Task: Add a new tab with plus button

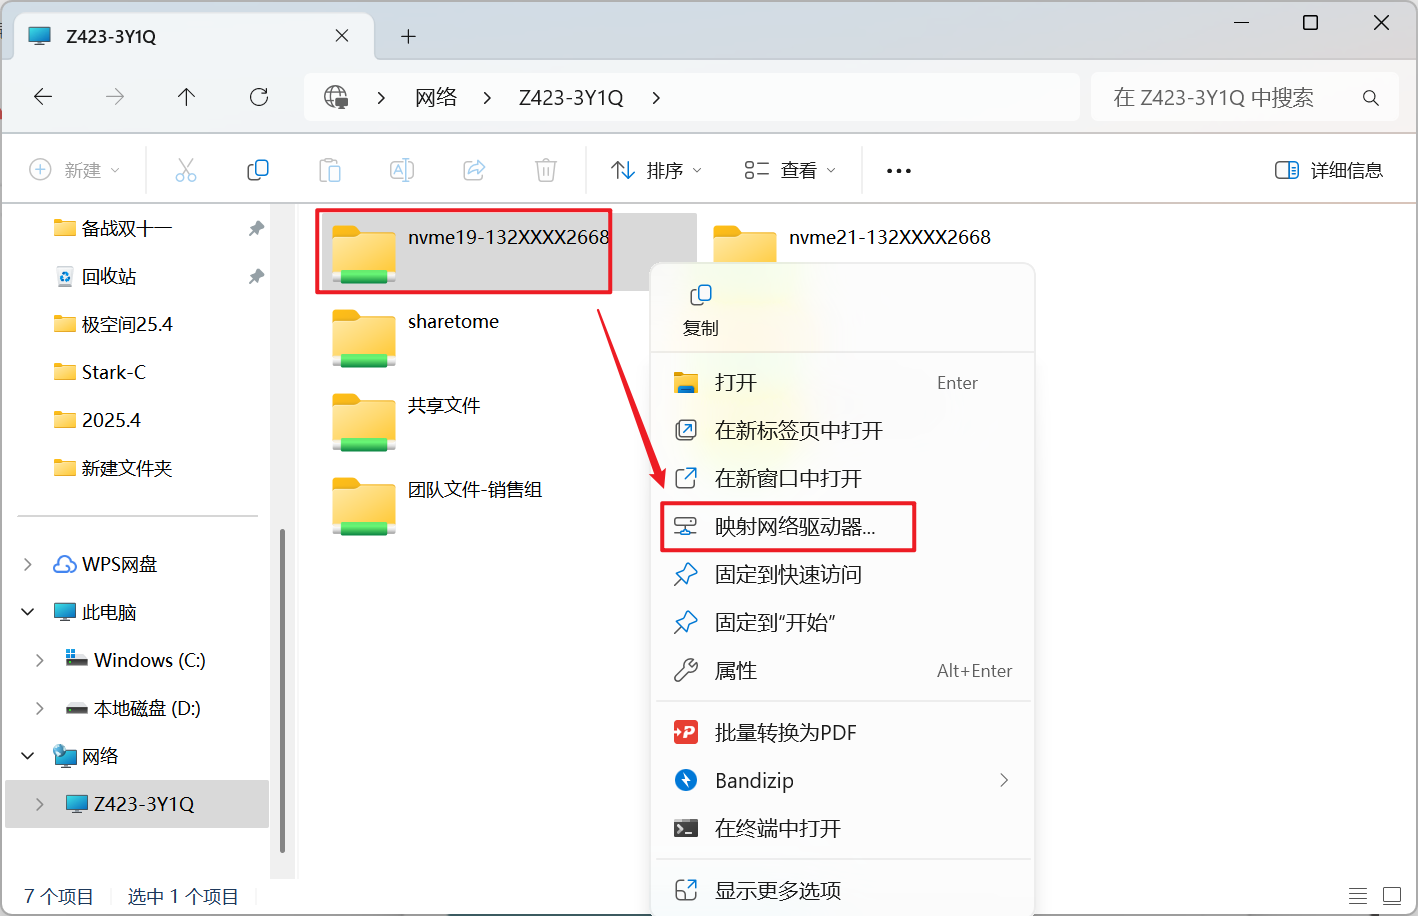Action: point(408,37)
